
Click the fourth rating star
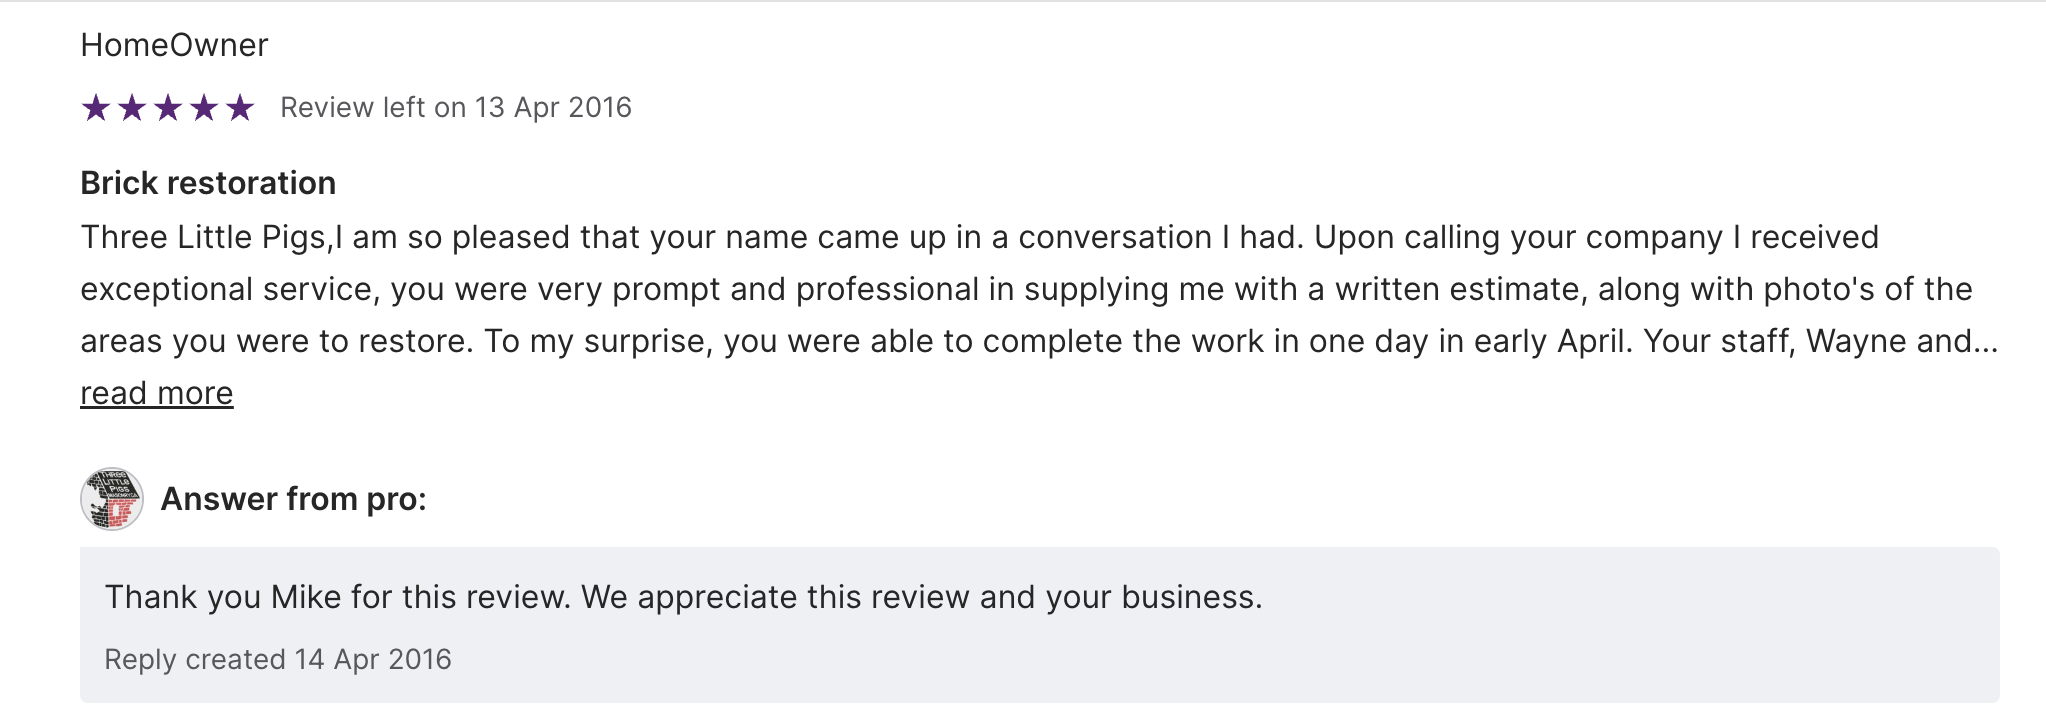coord(204,107)
